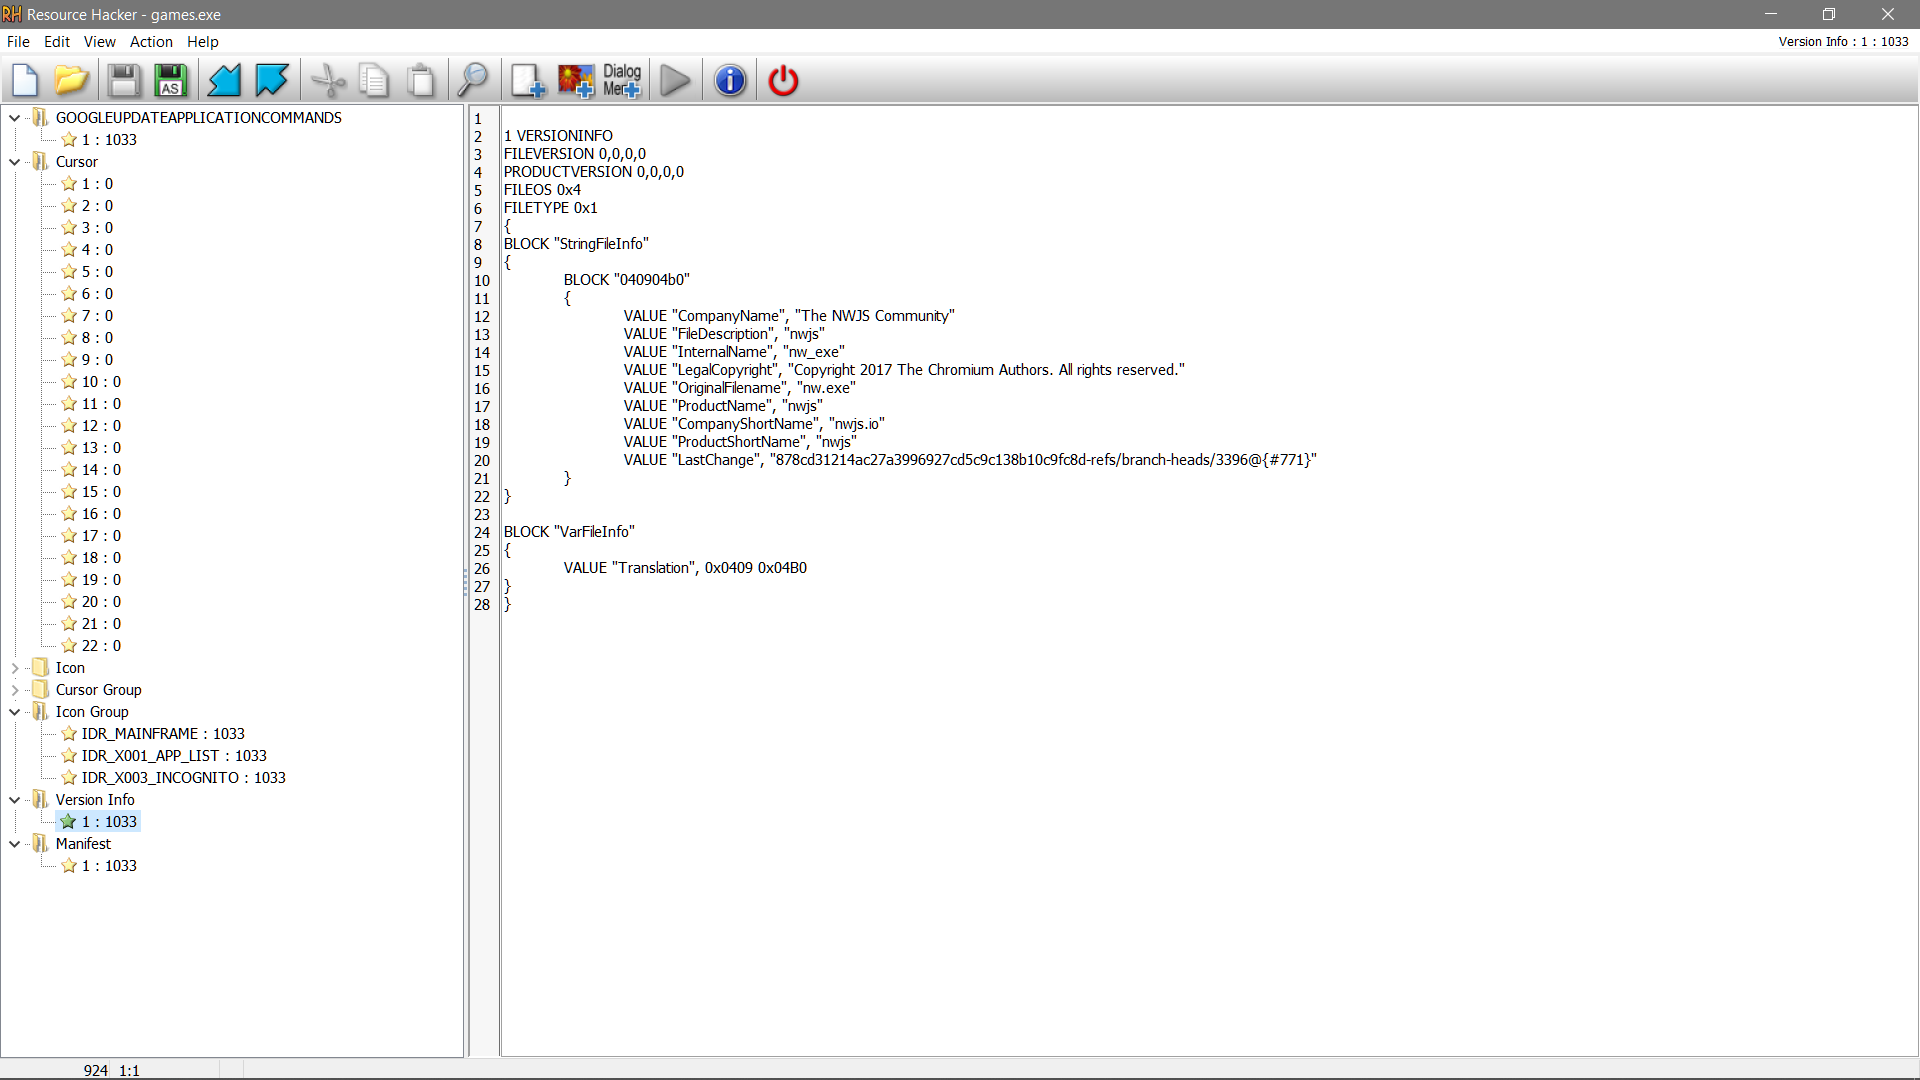1920x1080 pixels.
Task: Expand the Cursor Group folder
Action: pyautogui.click(x=14, y=690)
